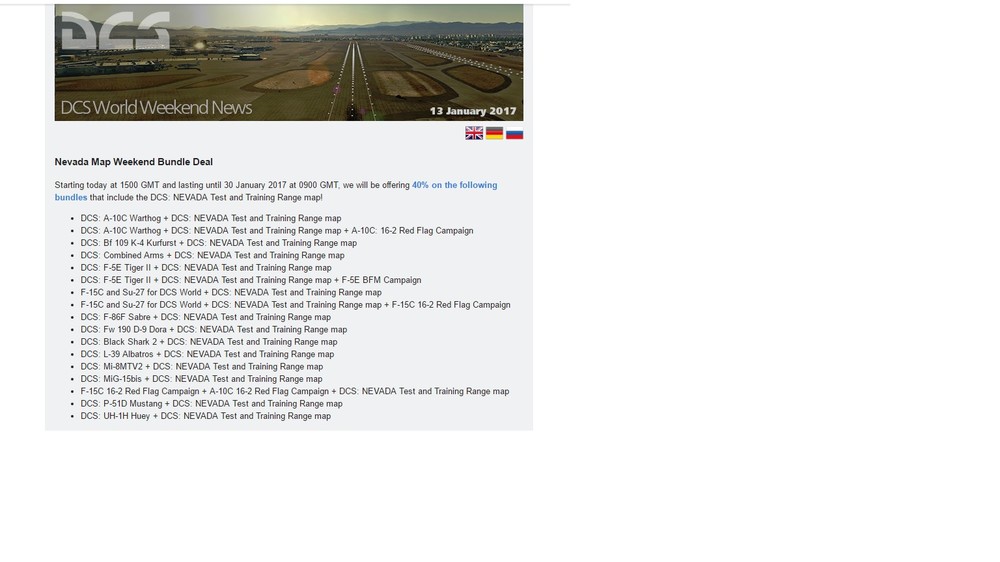Click the F-86F Sabre bundle entry
The width and height of the screenshot is (1000, 562).
coord(205,317)
